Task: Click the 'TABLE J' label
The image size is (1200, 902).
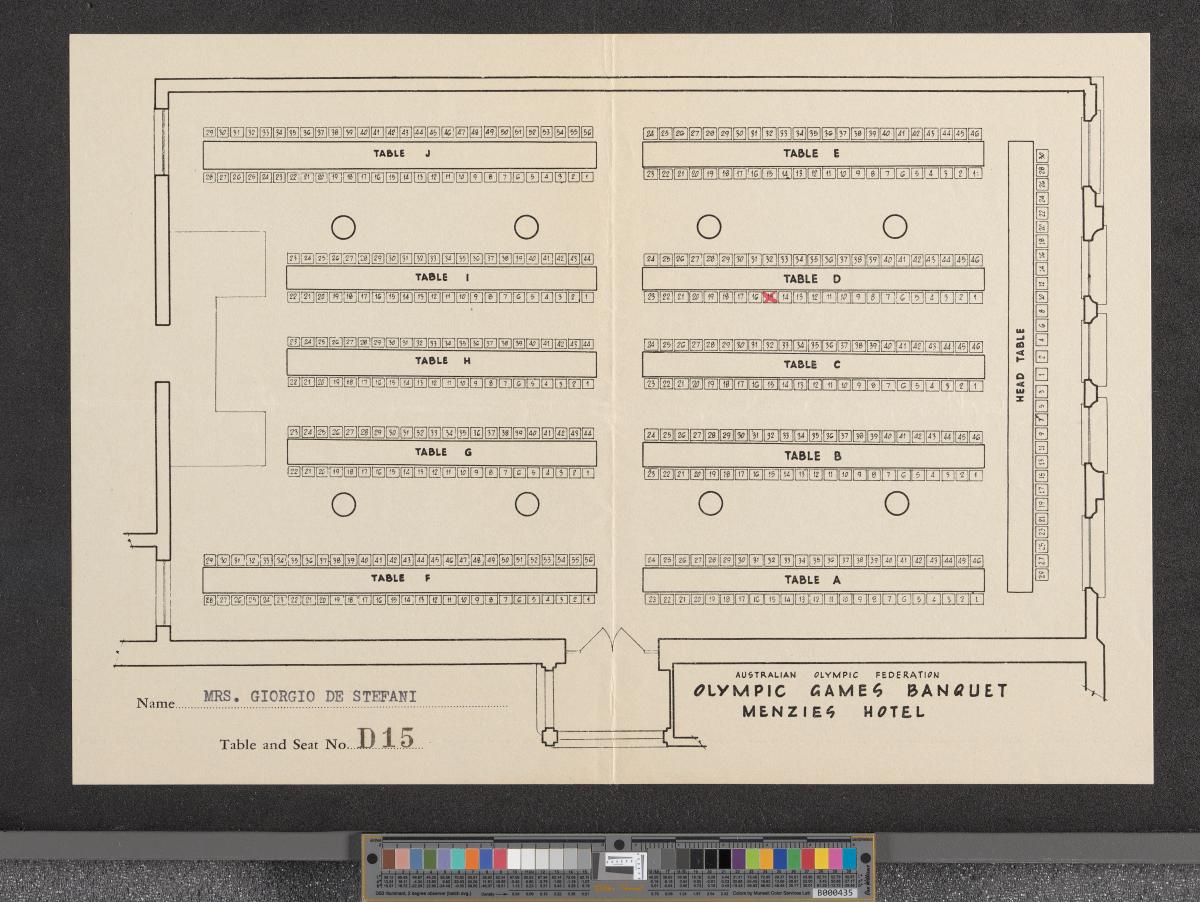Action: coord(402,154)
